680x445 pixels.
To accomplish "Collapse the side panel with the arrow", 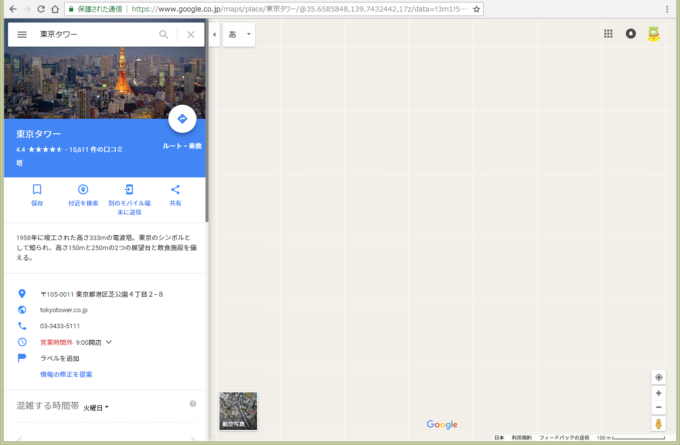I will pos(214,34).
